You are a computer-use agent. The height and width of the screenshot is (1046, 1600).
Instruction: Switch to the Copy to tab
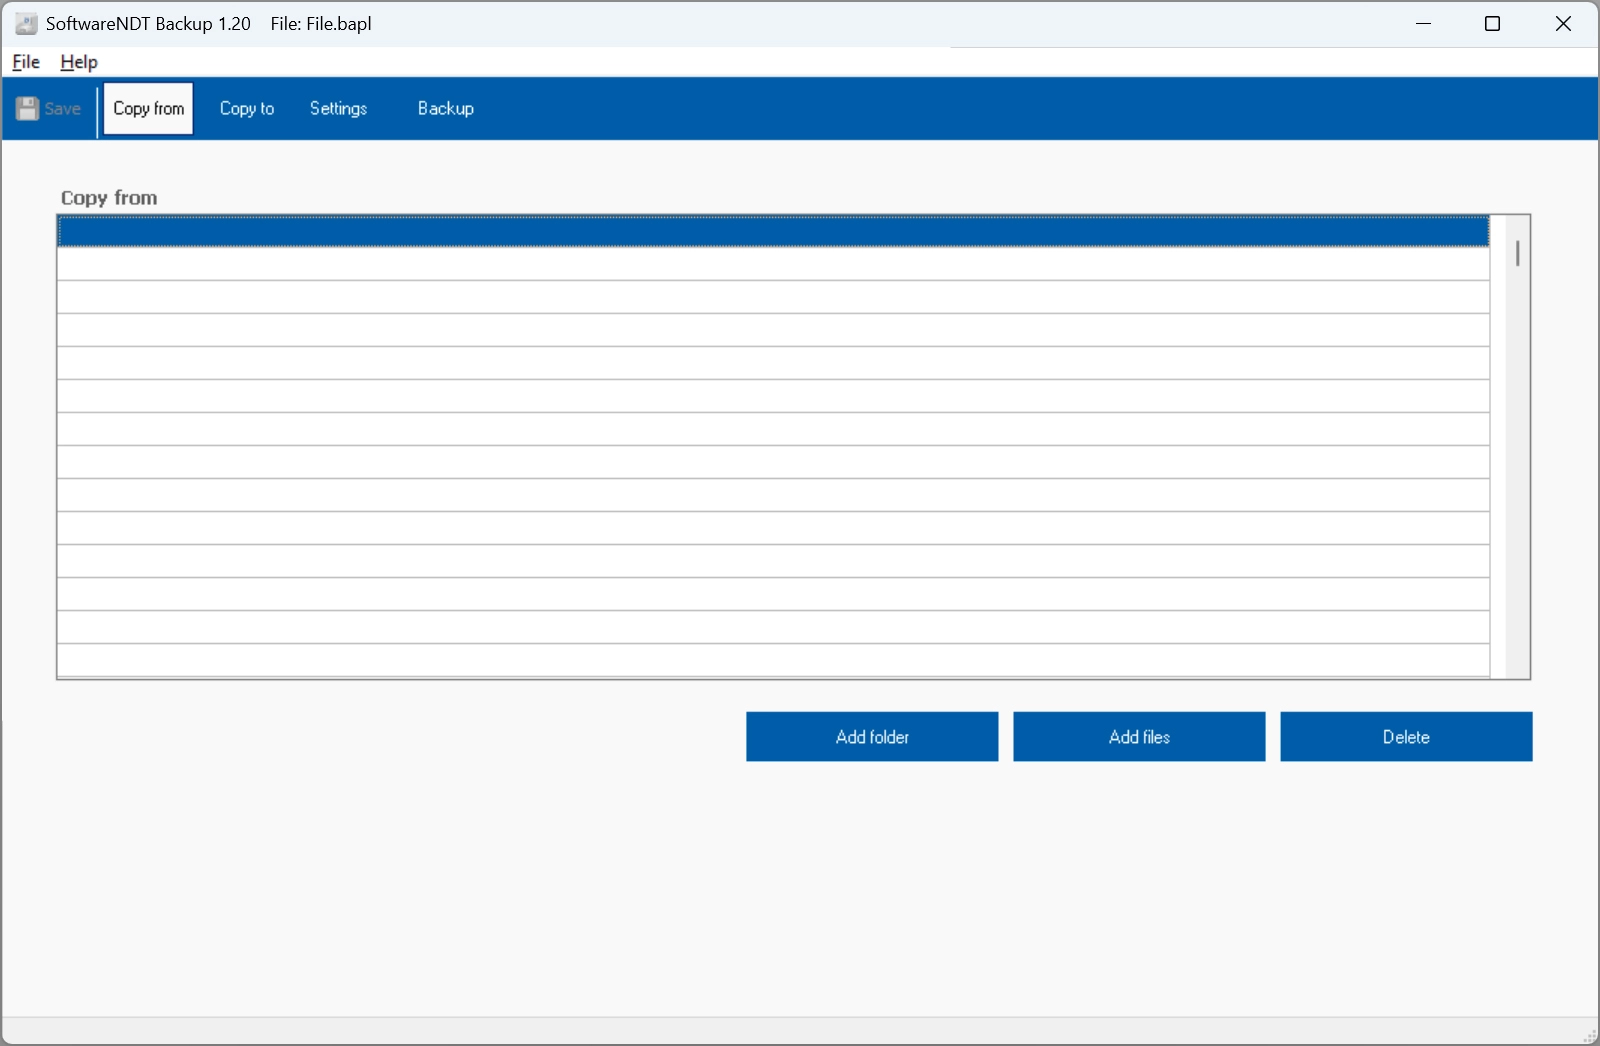247,109
